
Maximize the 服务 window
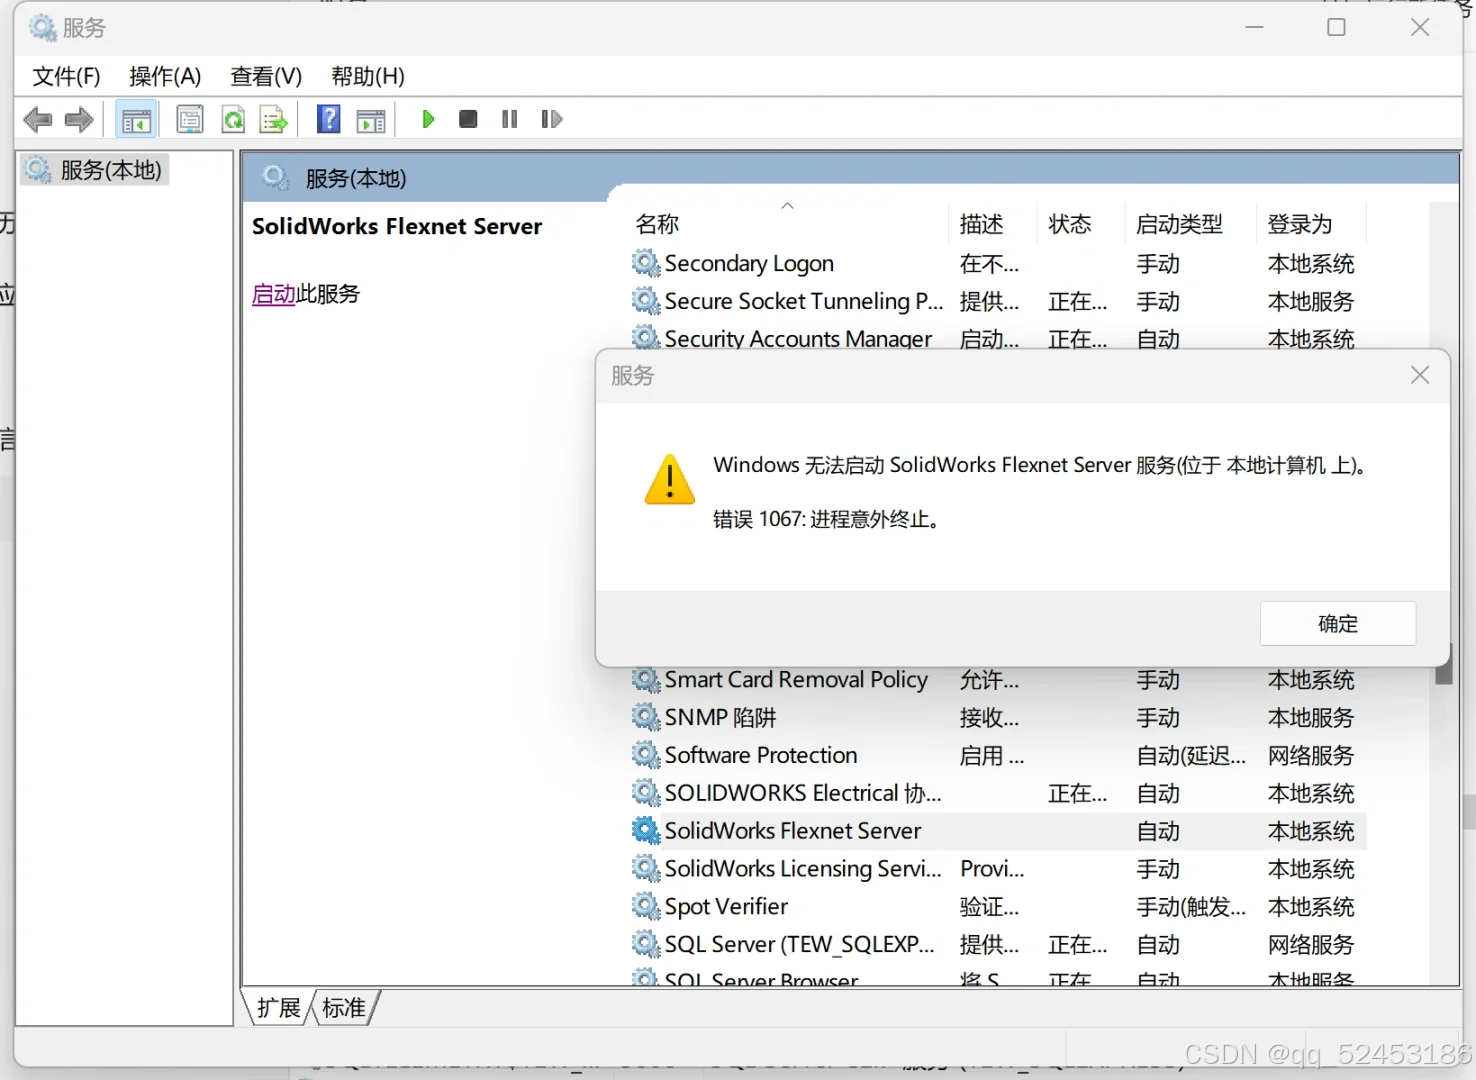click(1336, 28)
